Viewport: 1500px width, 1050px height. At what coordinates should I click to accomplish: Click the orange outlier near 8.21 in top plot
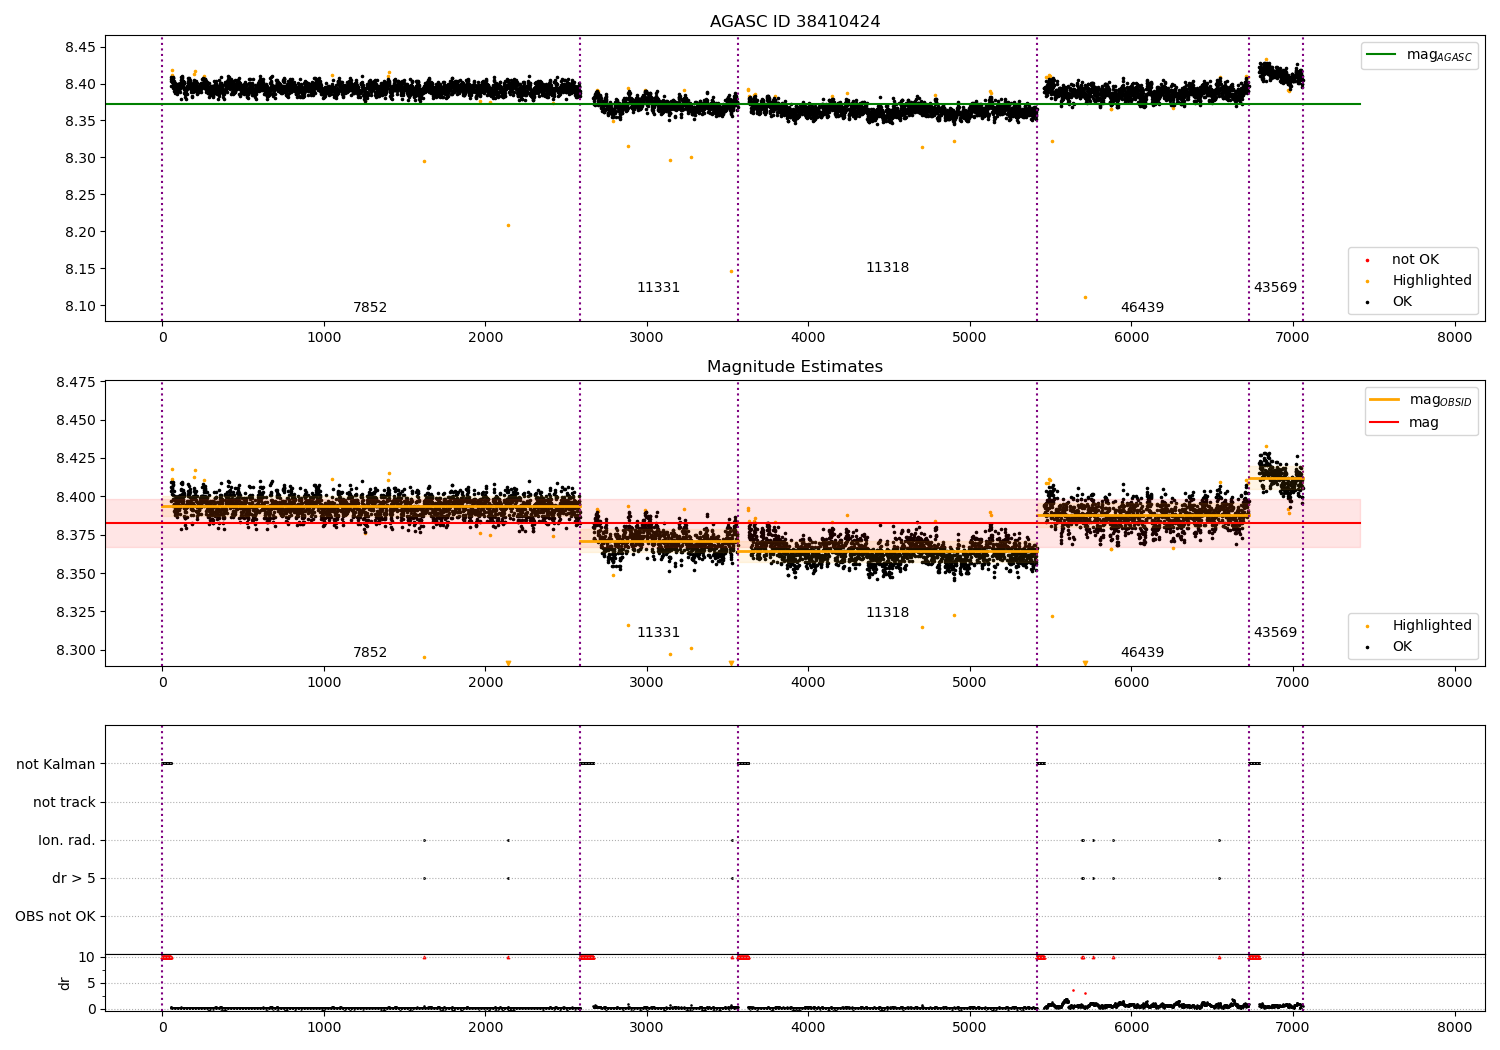(x=508, y=226)
